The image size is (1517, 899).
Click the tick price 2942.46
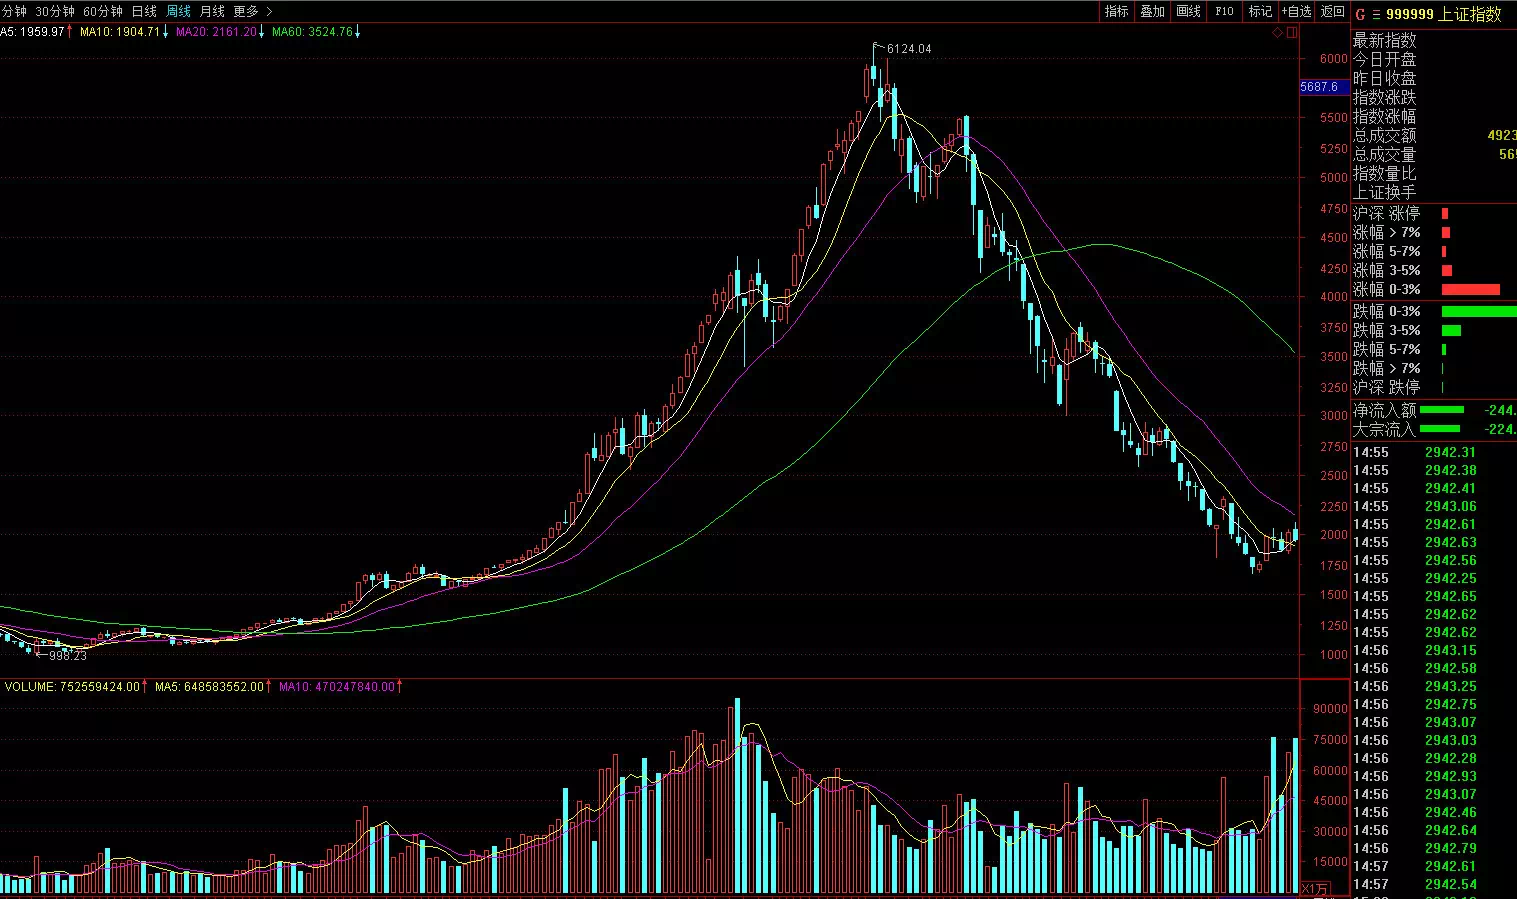point(1451,812)
